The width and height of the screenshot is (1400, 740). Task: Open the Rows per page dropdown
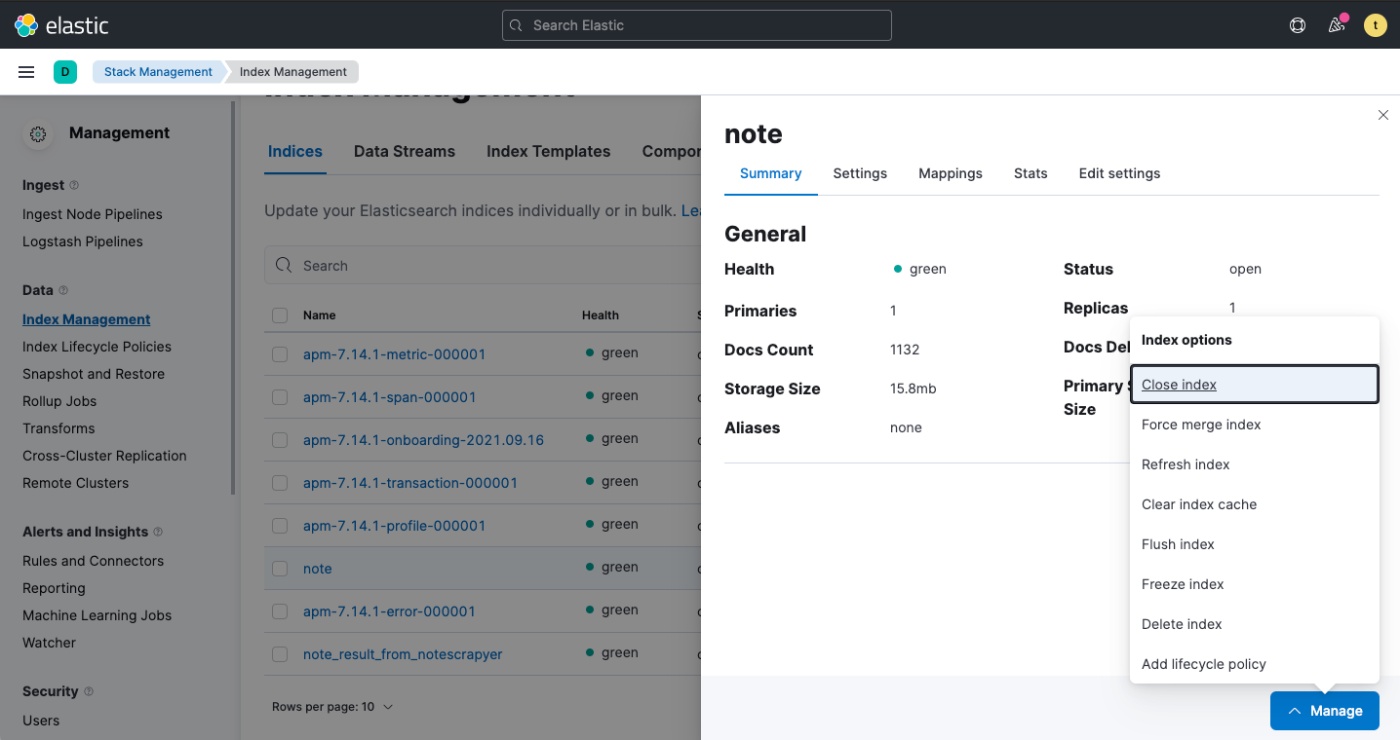point(332,707)
